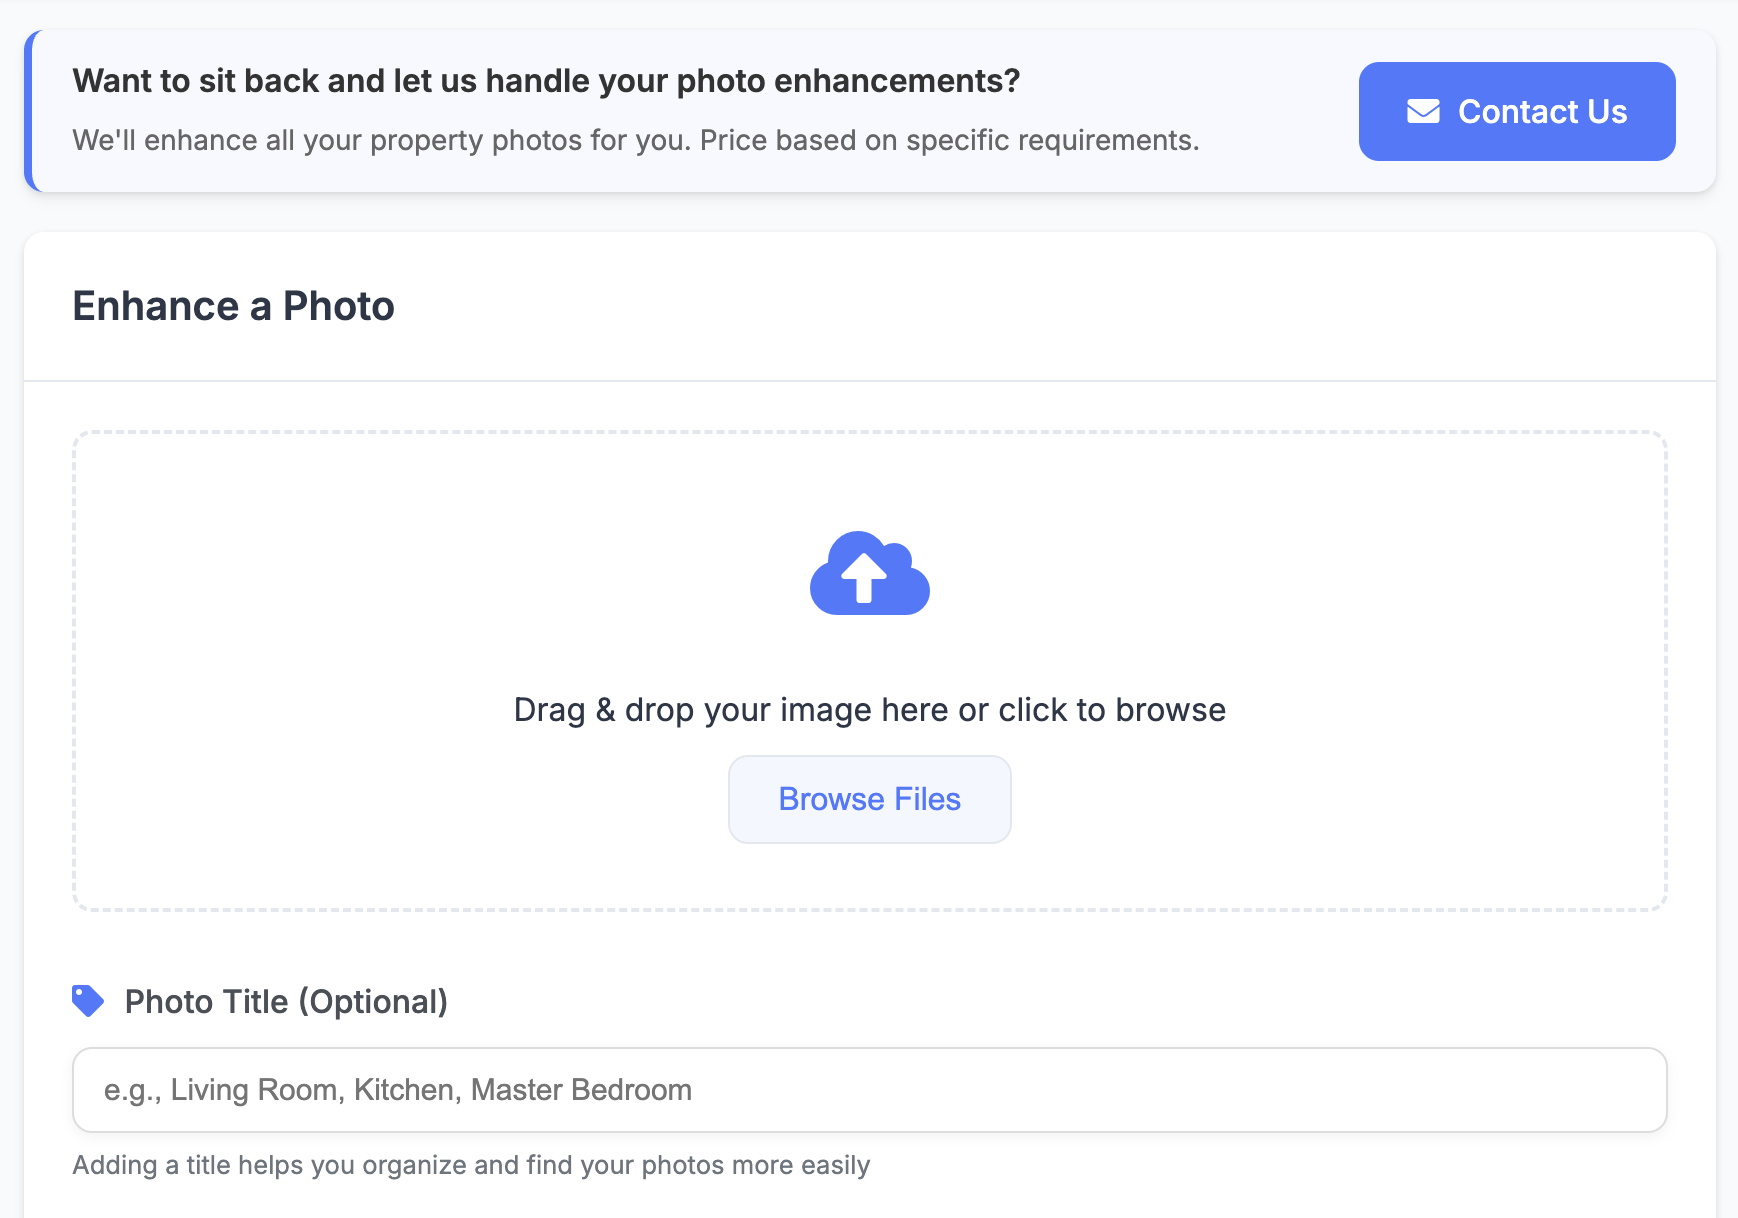This screenshot has height=1218, width=1738.
Task: Click the blue tag icon beside Photo Title
Action: 88,1001
